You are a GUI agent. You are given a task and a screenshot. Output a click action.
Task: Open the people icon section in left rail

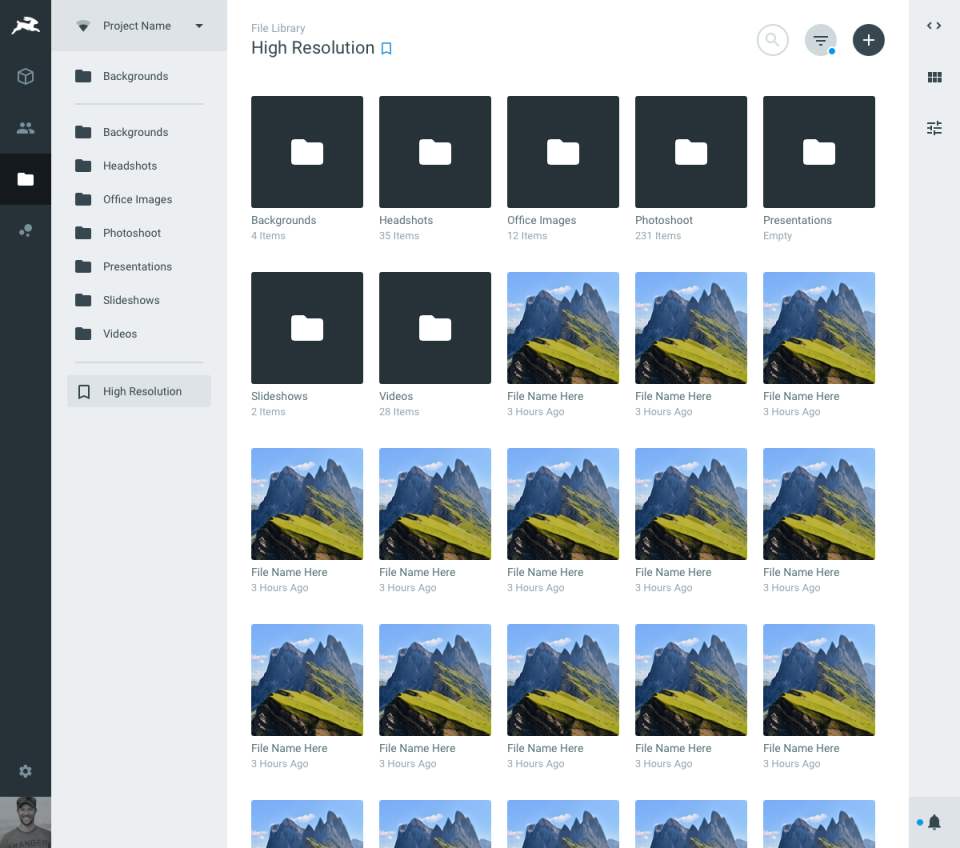[x=25, y=127]
